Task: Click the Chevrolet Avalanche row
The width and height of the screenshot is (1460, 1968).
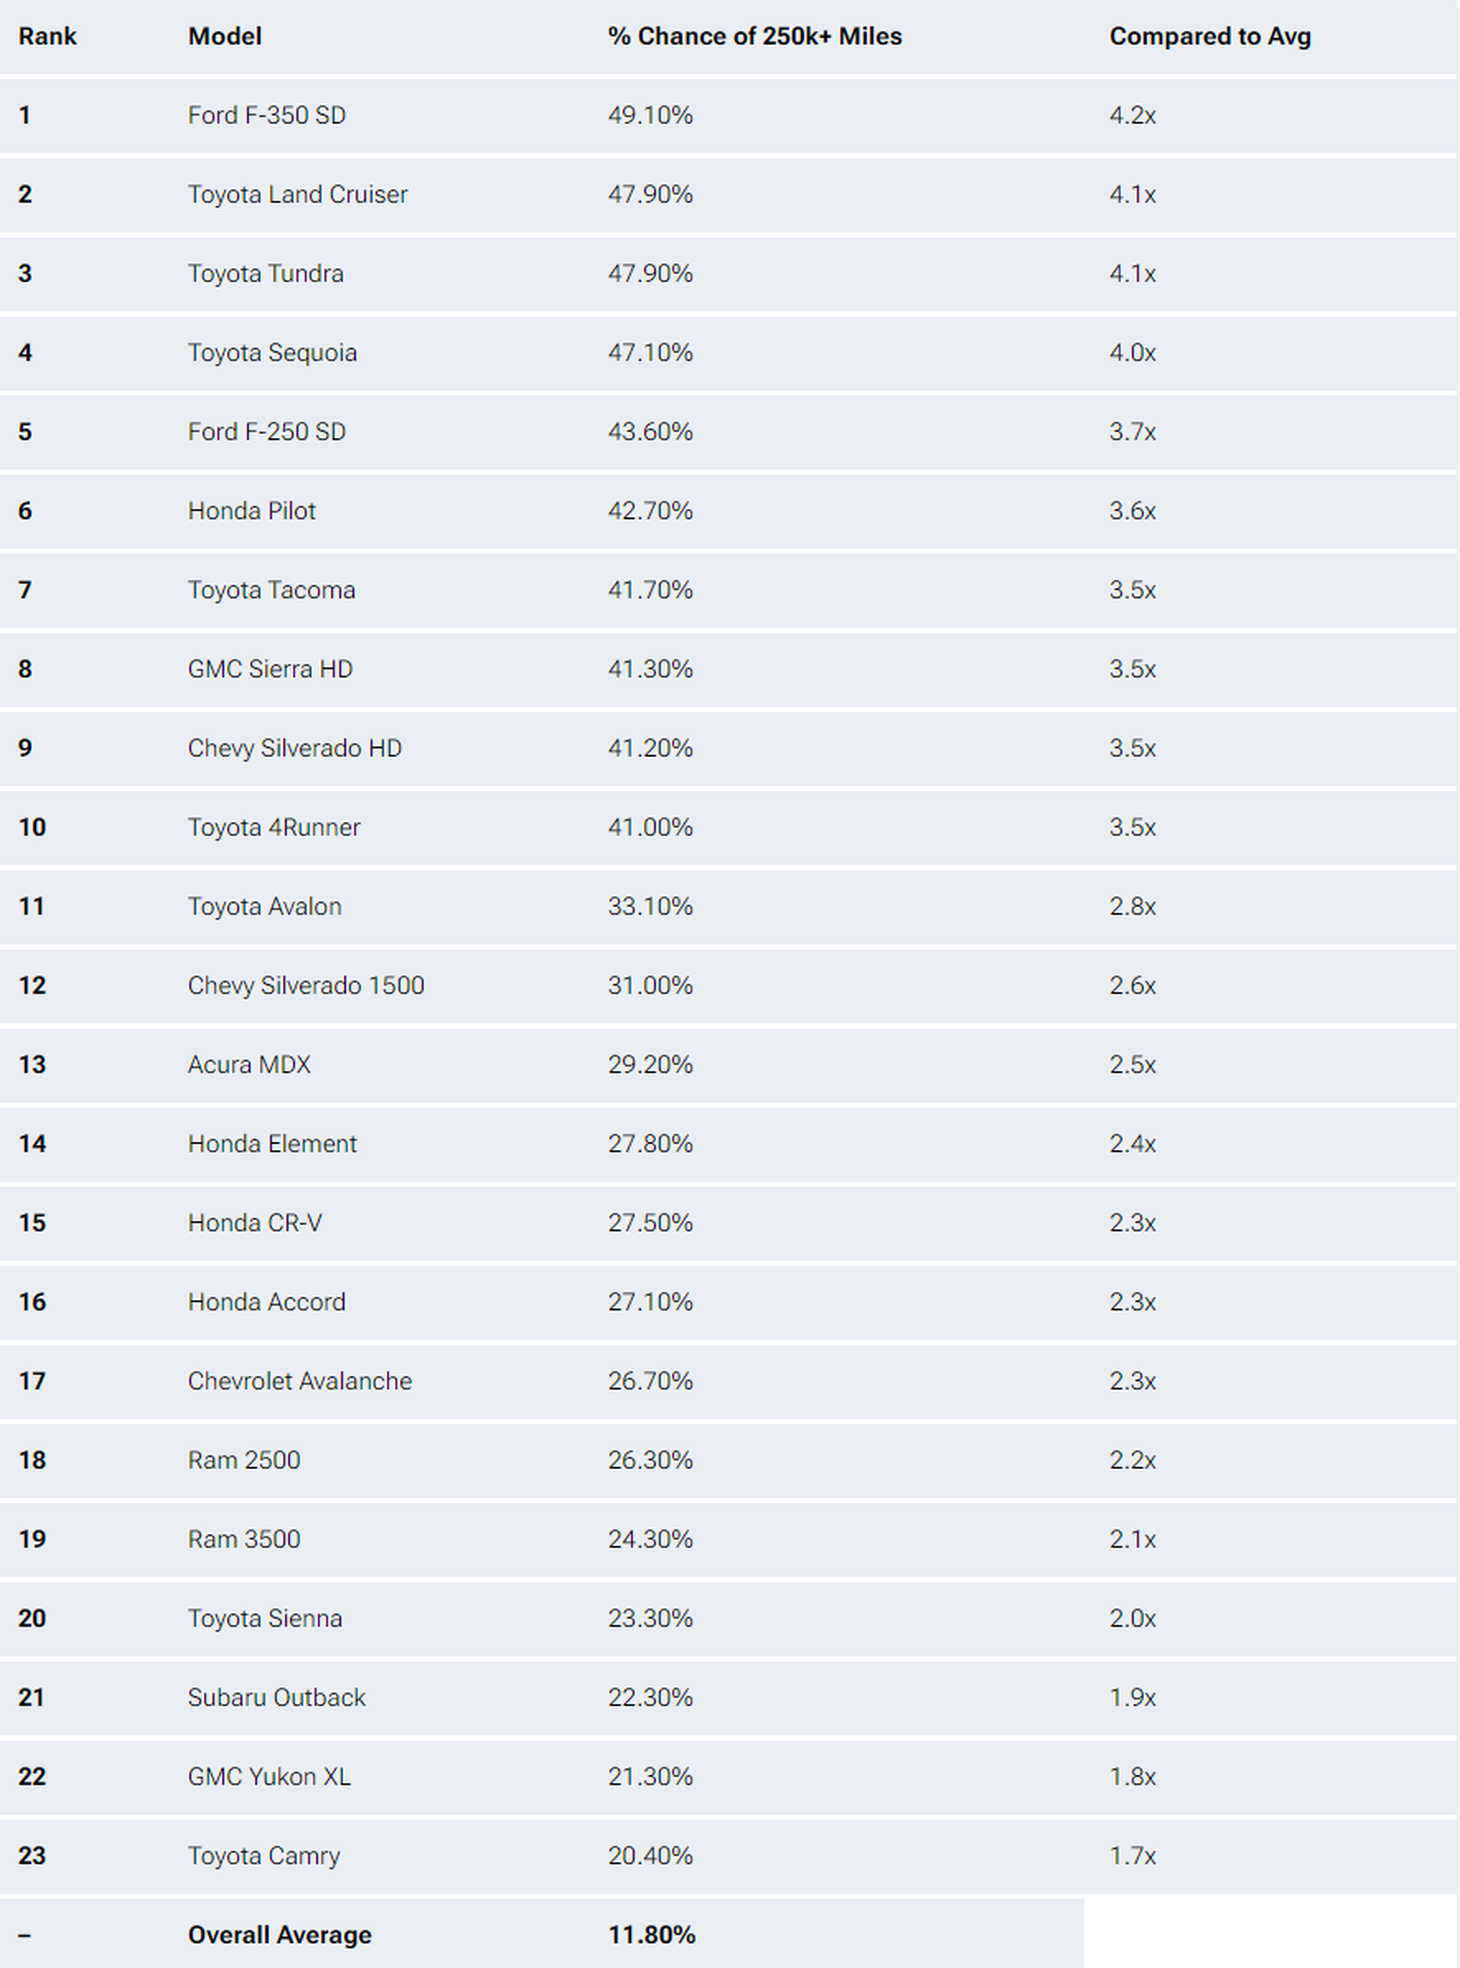Action: 728,1381
